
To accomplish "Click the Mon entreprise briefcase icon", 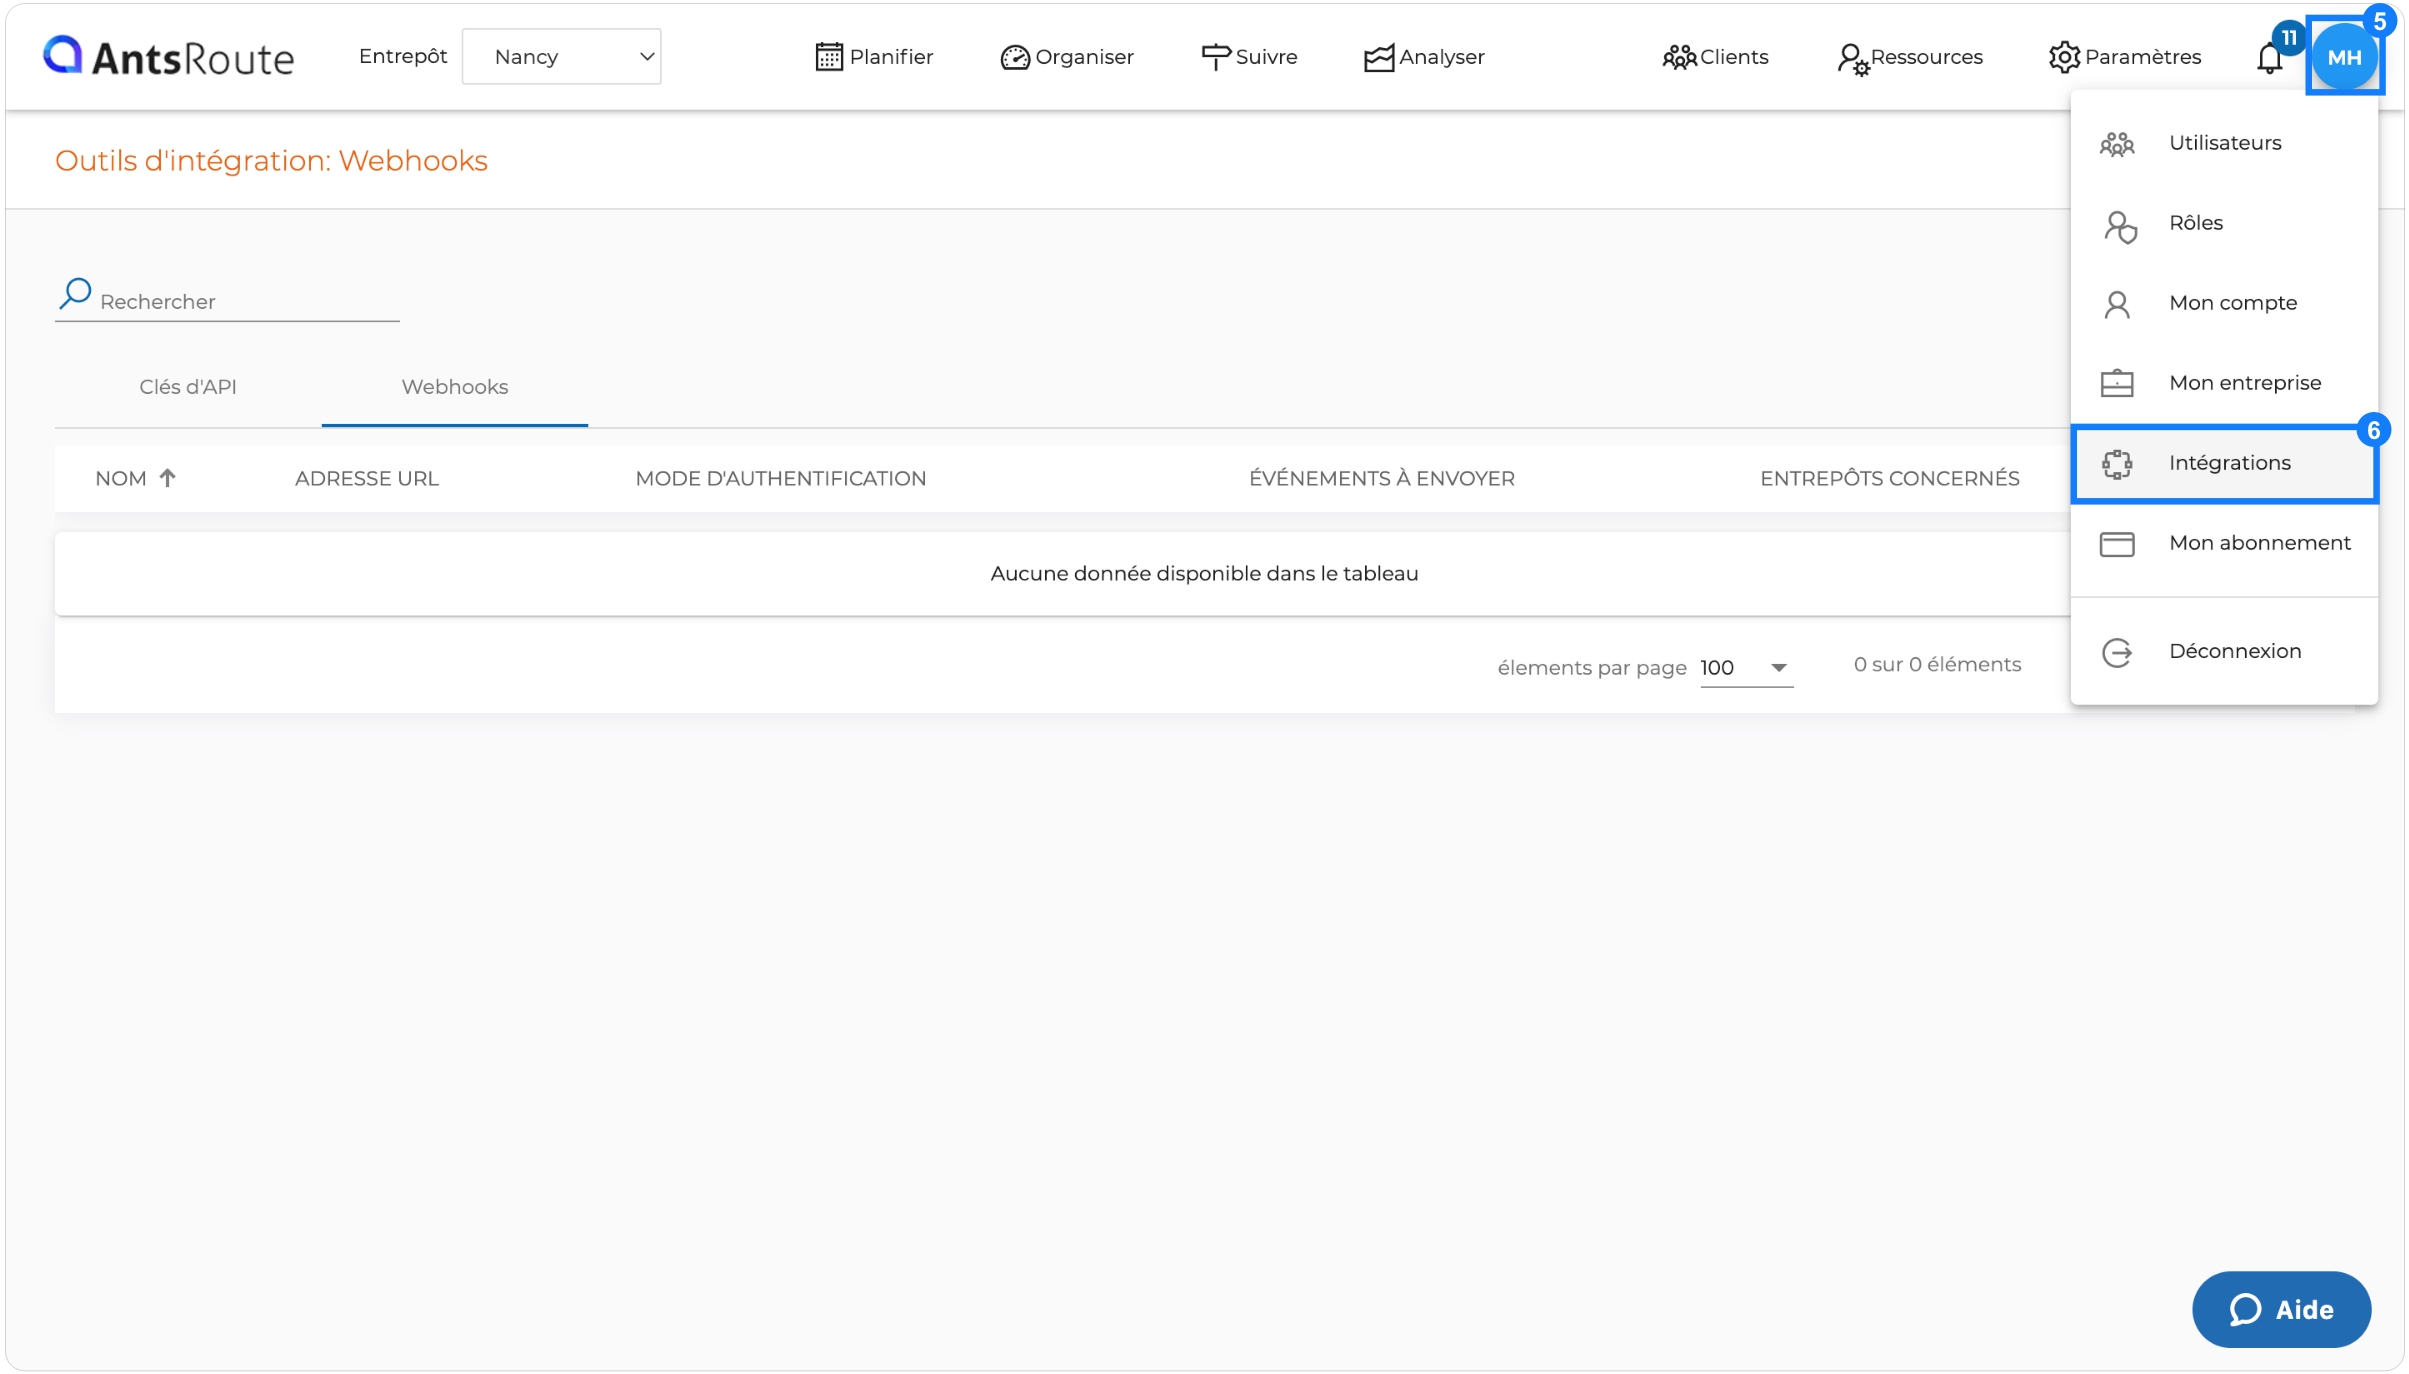I will coord(2117,383).
